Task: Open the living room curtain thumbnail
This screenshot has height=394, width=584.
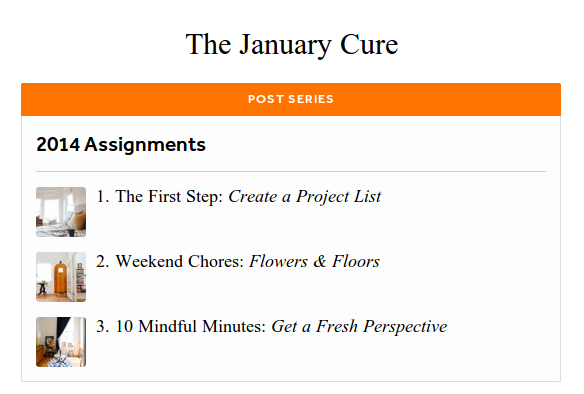Action: point(61,342)
